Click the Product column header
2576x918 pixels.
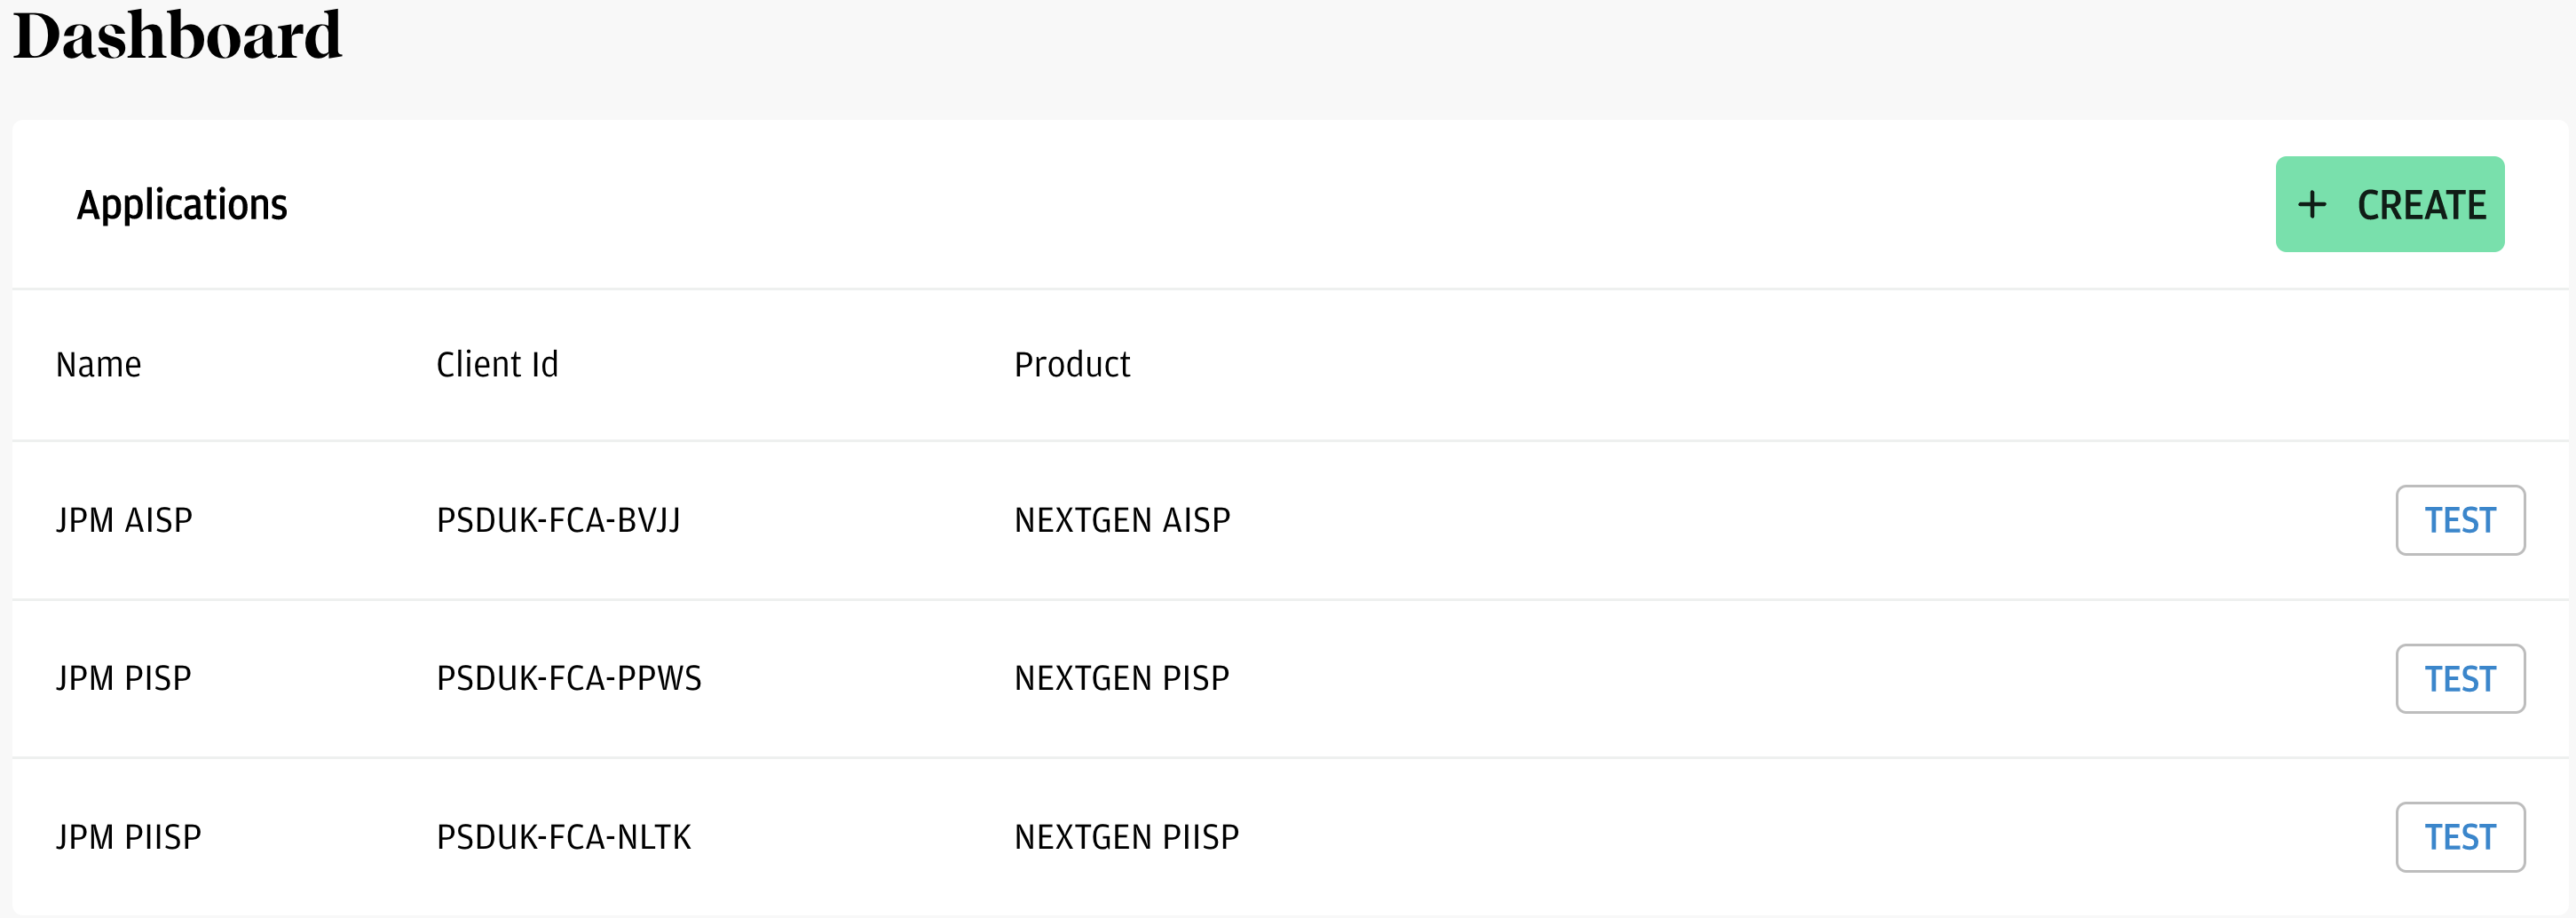coord(1071,365)
